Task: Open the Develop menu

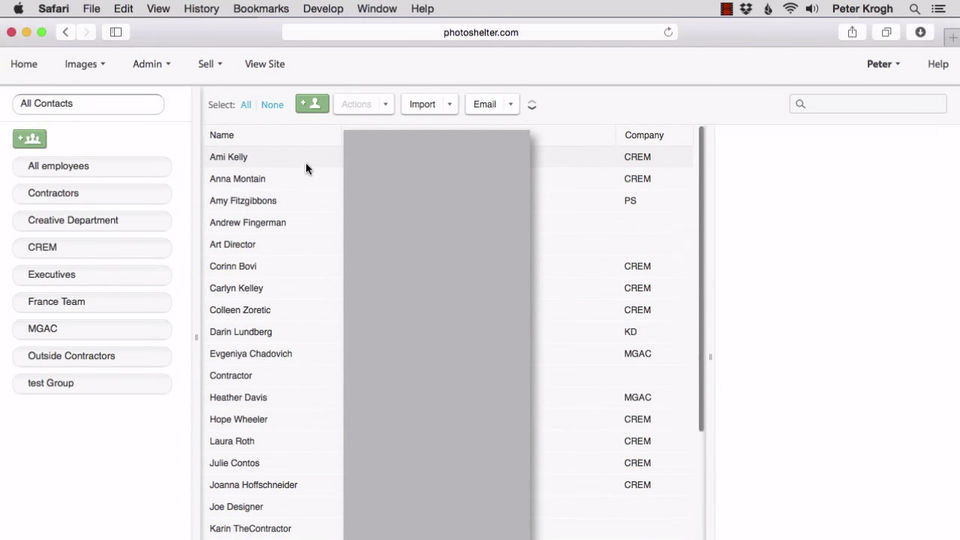Action: click(323, 9)
